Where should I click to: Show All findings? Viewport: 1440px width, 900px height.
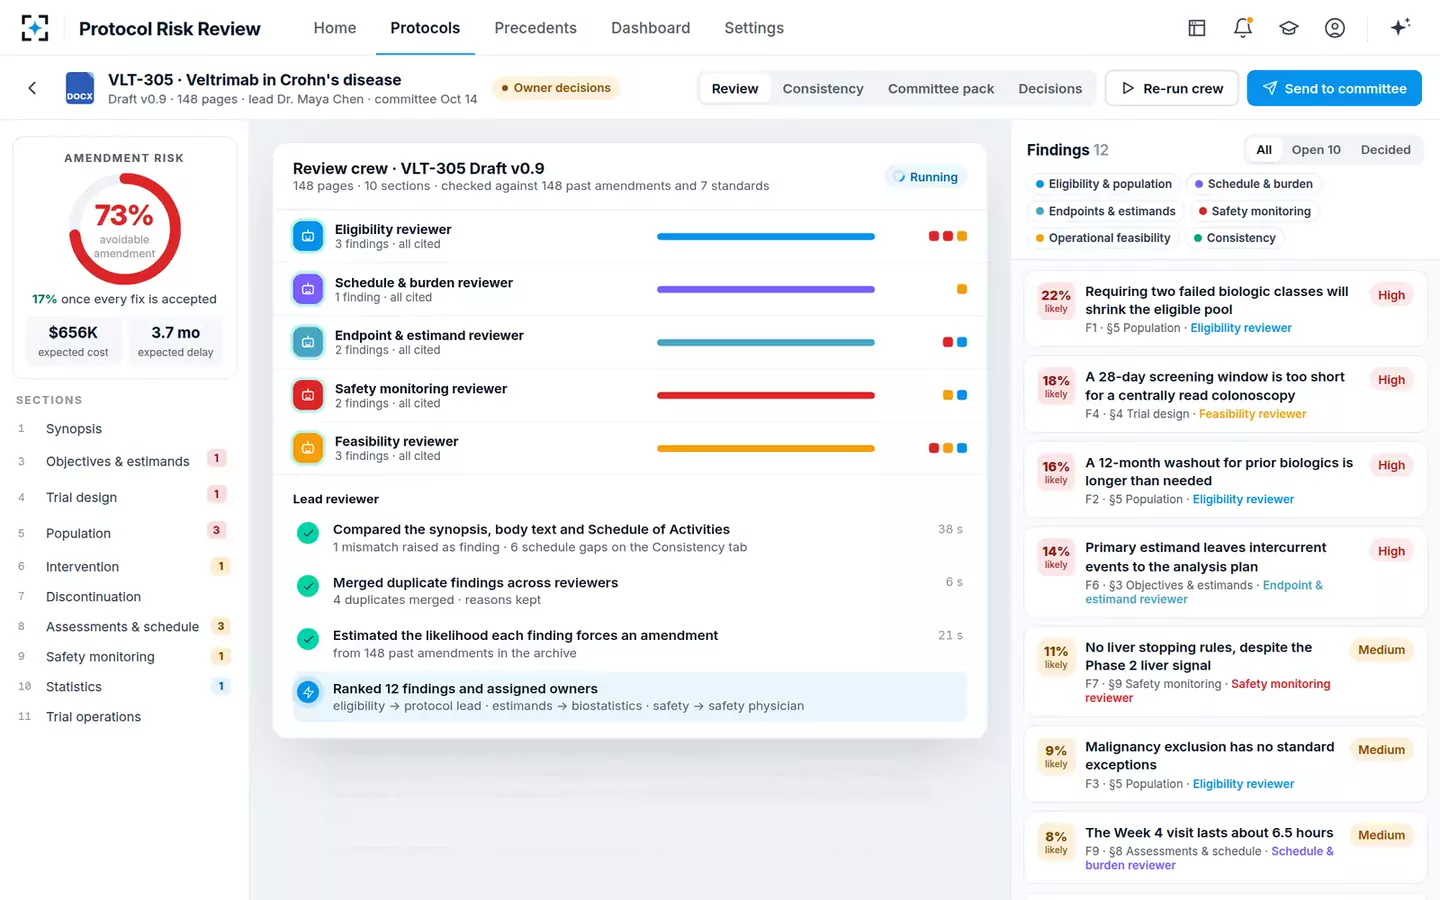point(1264,150)
